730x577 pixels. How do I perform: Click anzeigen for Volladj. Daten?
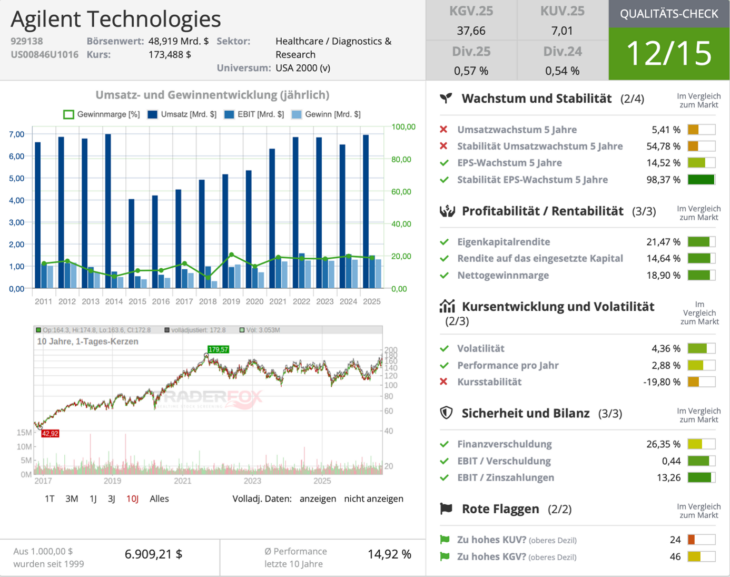click(x=318, y=499)
